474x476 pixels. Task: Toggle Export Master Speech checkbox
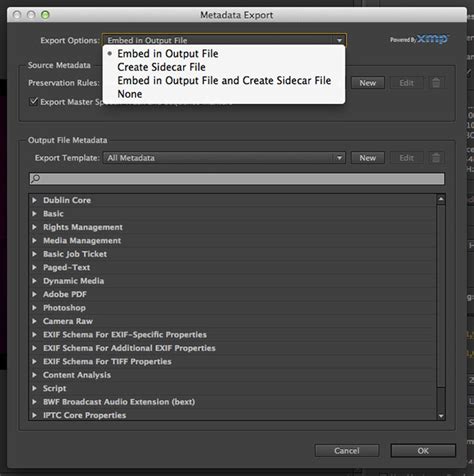click(x=34, y=101)
